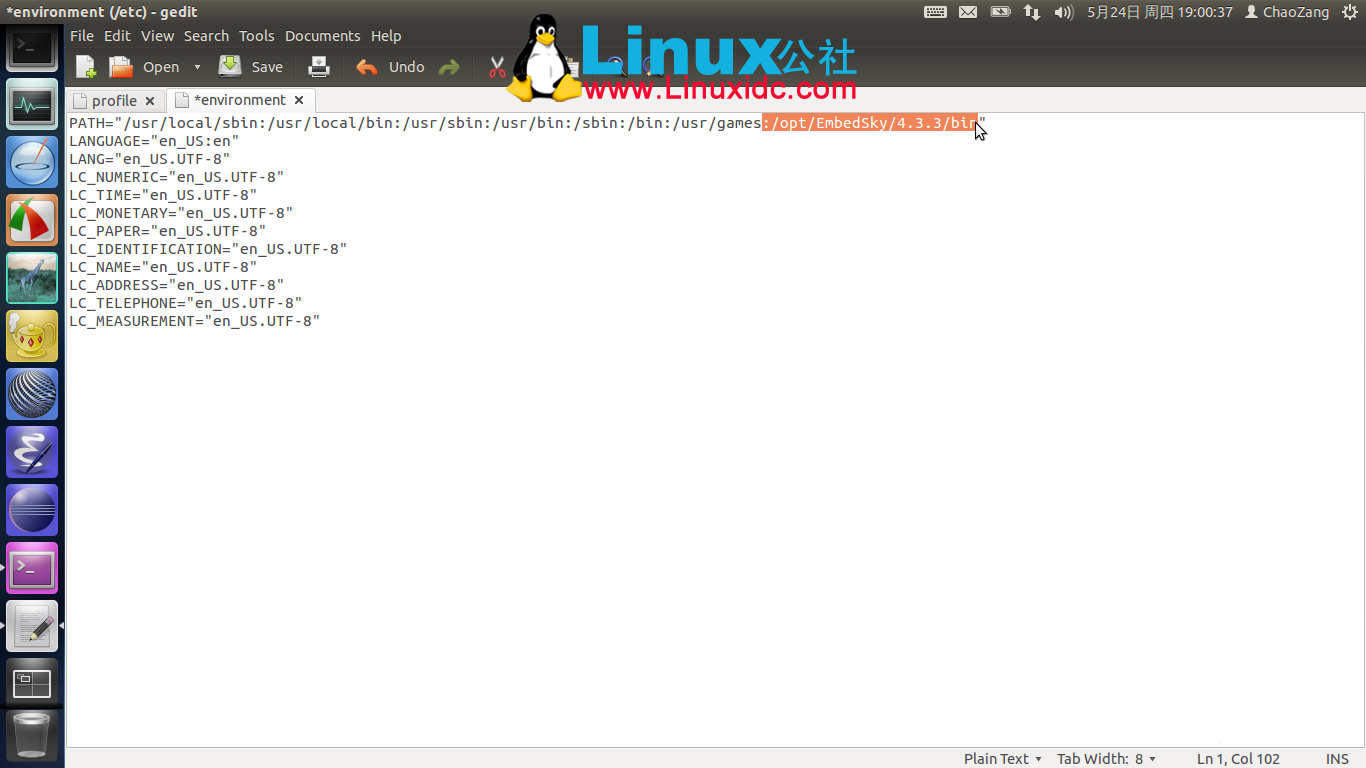Open the mail envelope indicator
1366x768 pixels.
pos(968,12)
